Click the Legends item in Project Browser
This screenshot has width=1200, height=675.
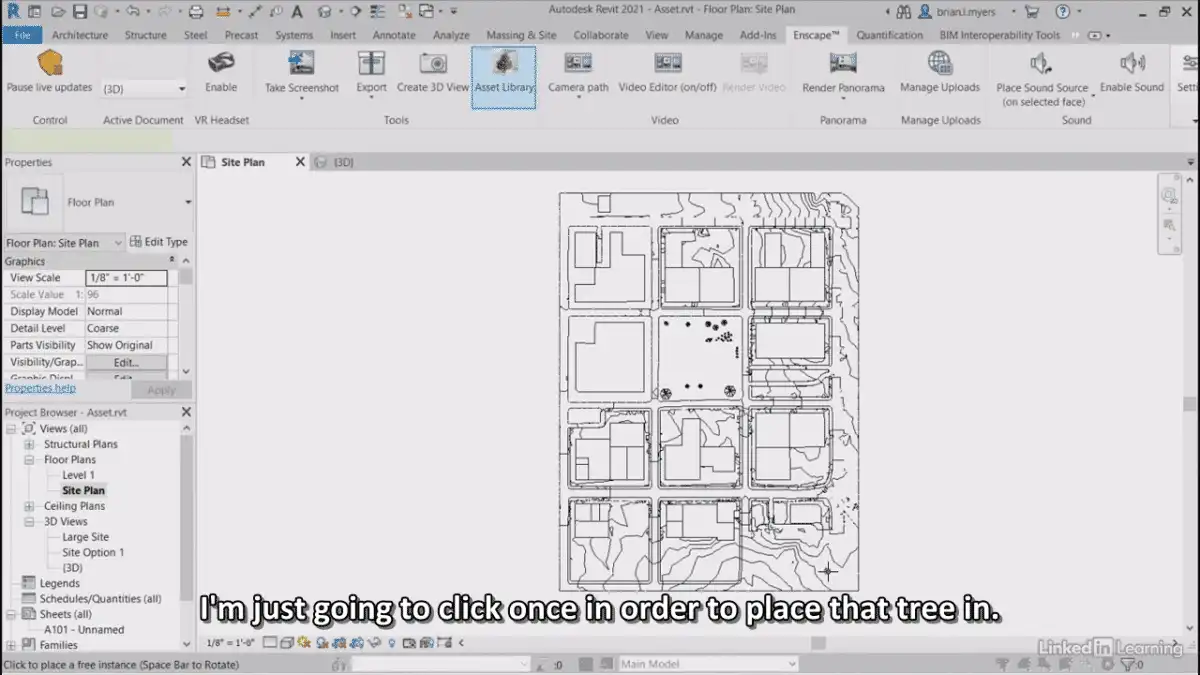60,583
